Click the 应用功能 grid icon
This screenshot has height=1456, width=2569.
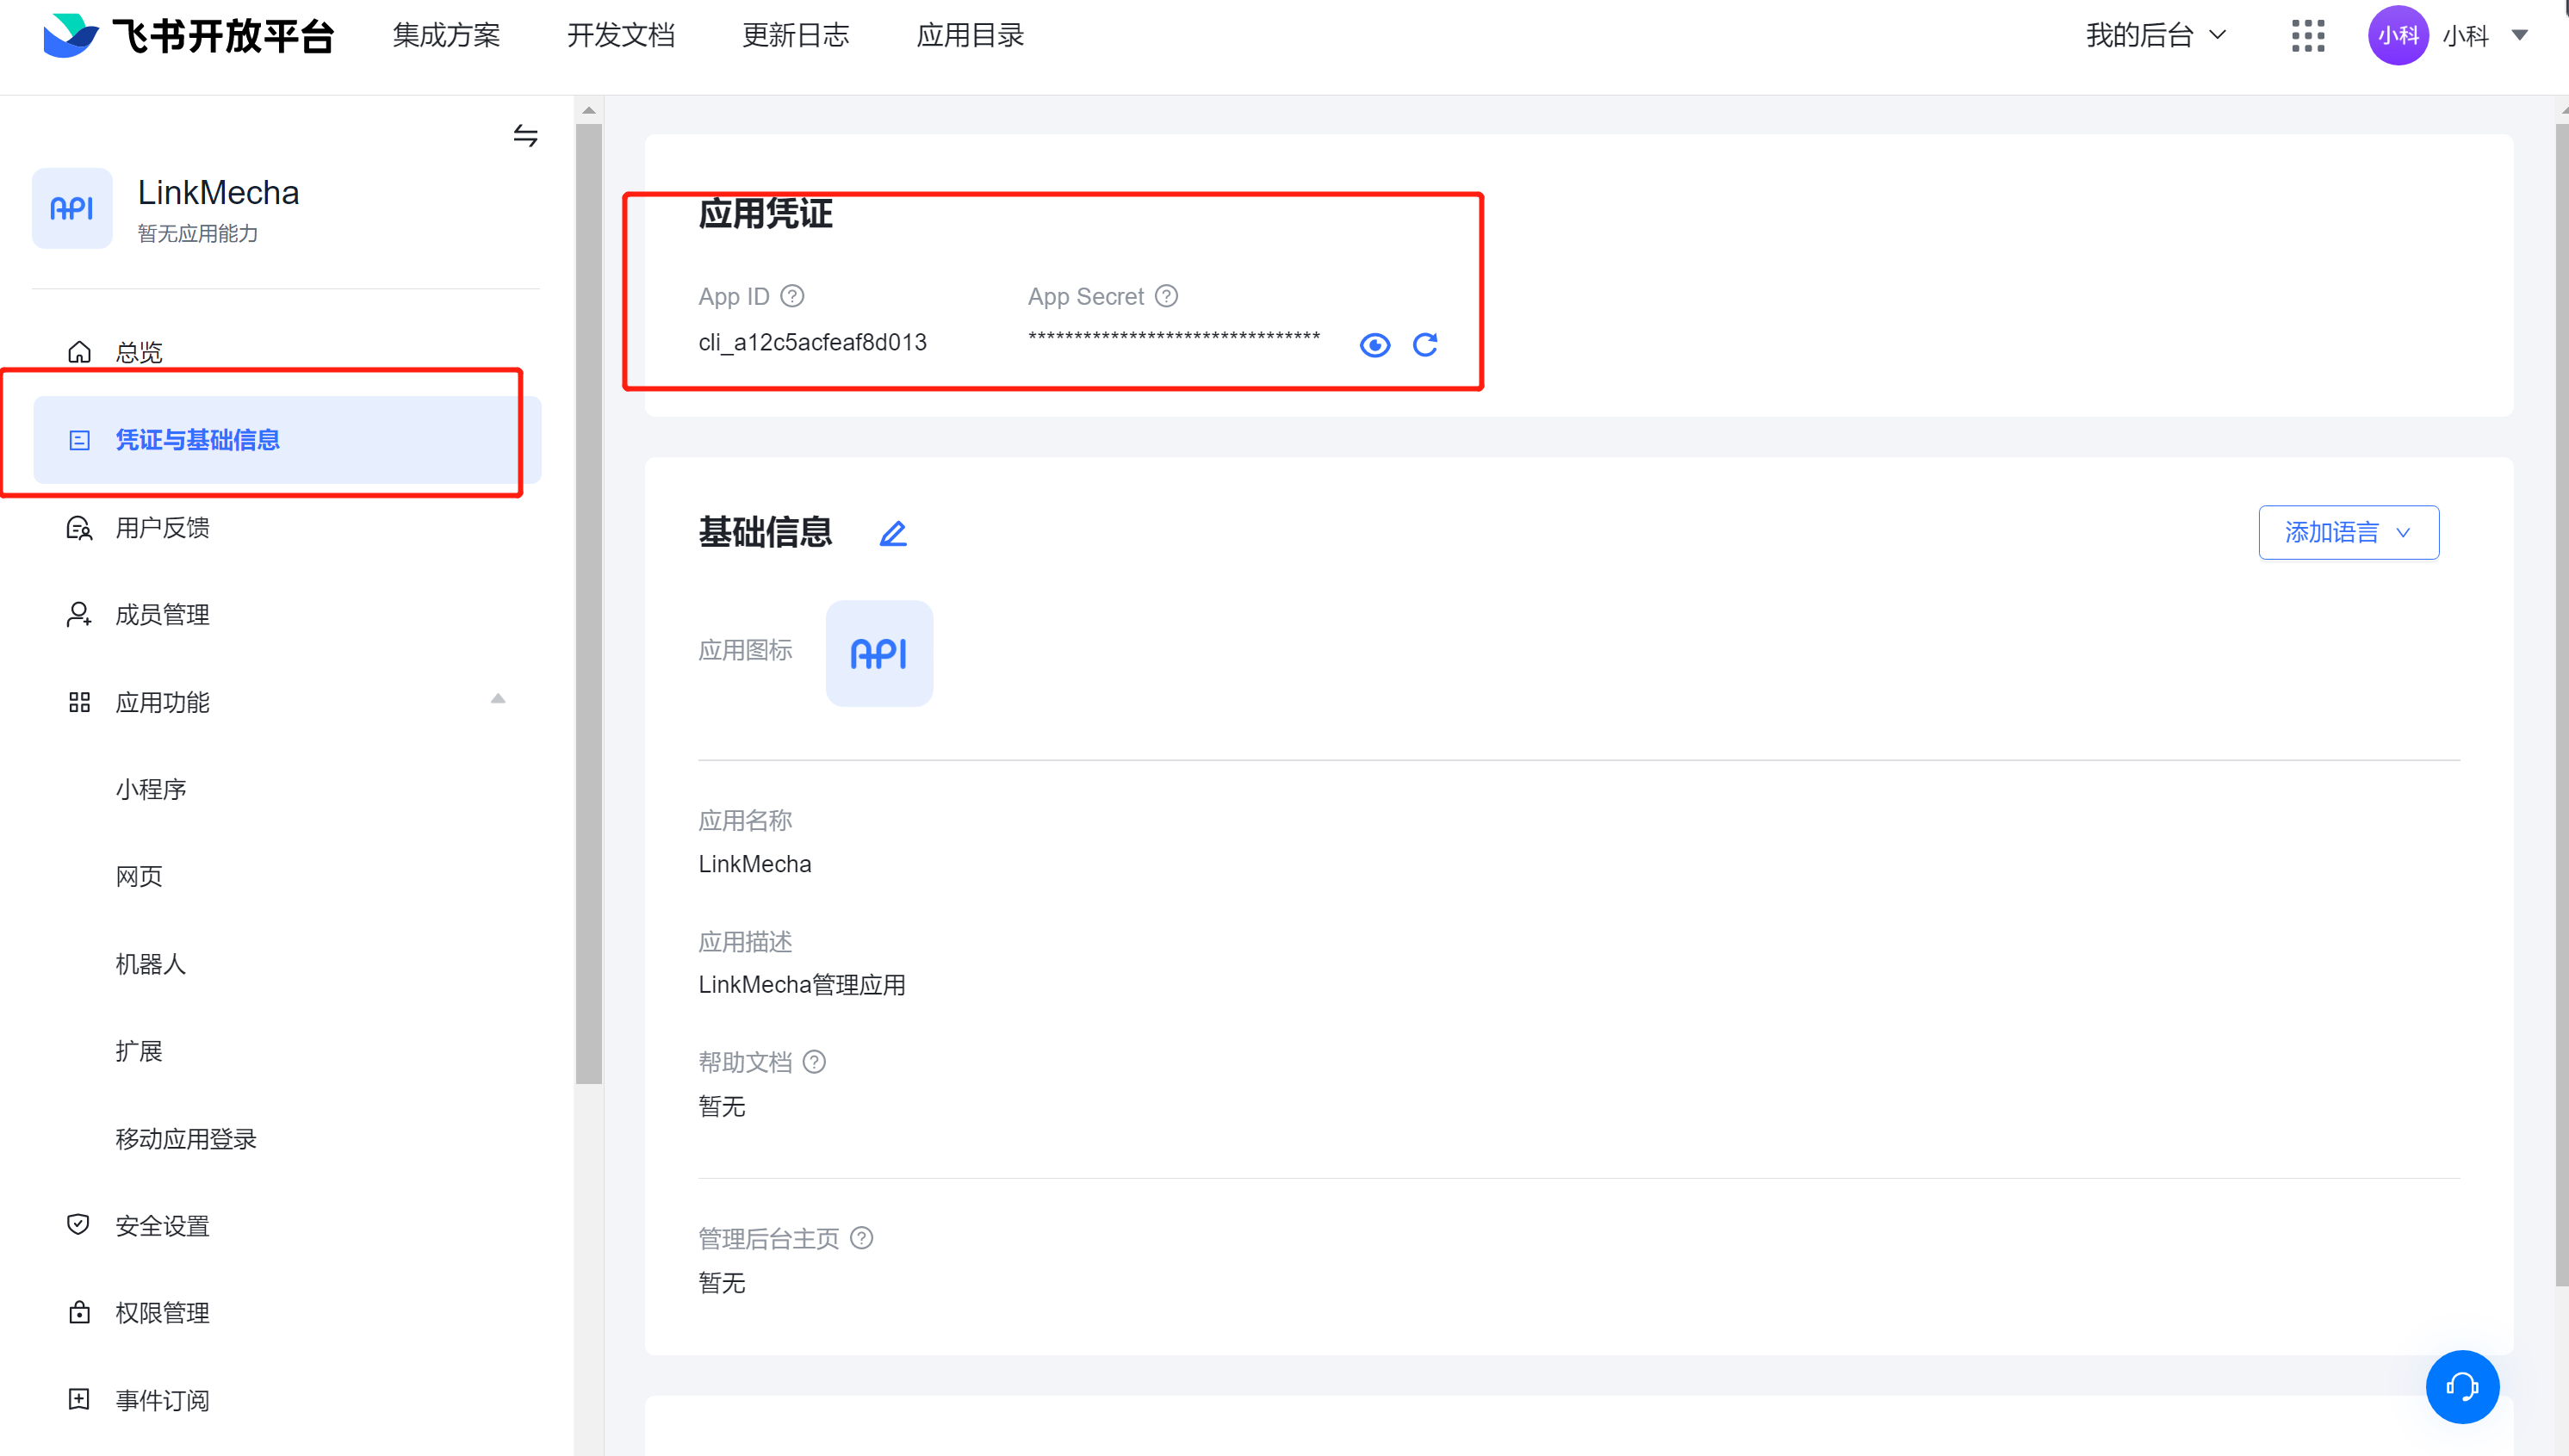pyautogui.click(x=80, y=702)
